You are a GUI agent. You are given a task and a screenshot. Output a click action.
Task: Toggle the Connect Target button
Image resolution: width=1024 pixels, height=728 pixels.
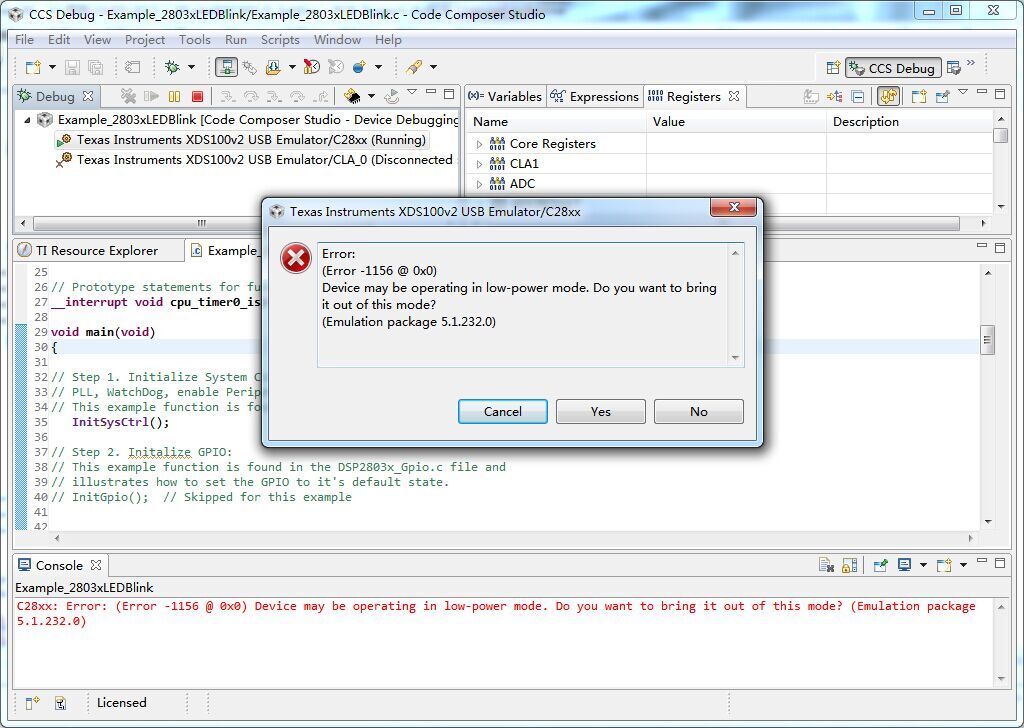(x=226, y=67)
